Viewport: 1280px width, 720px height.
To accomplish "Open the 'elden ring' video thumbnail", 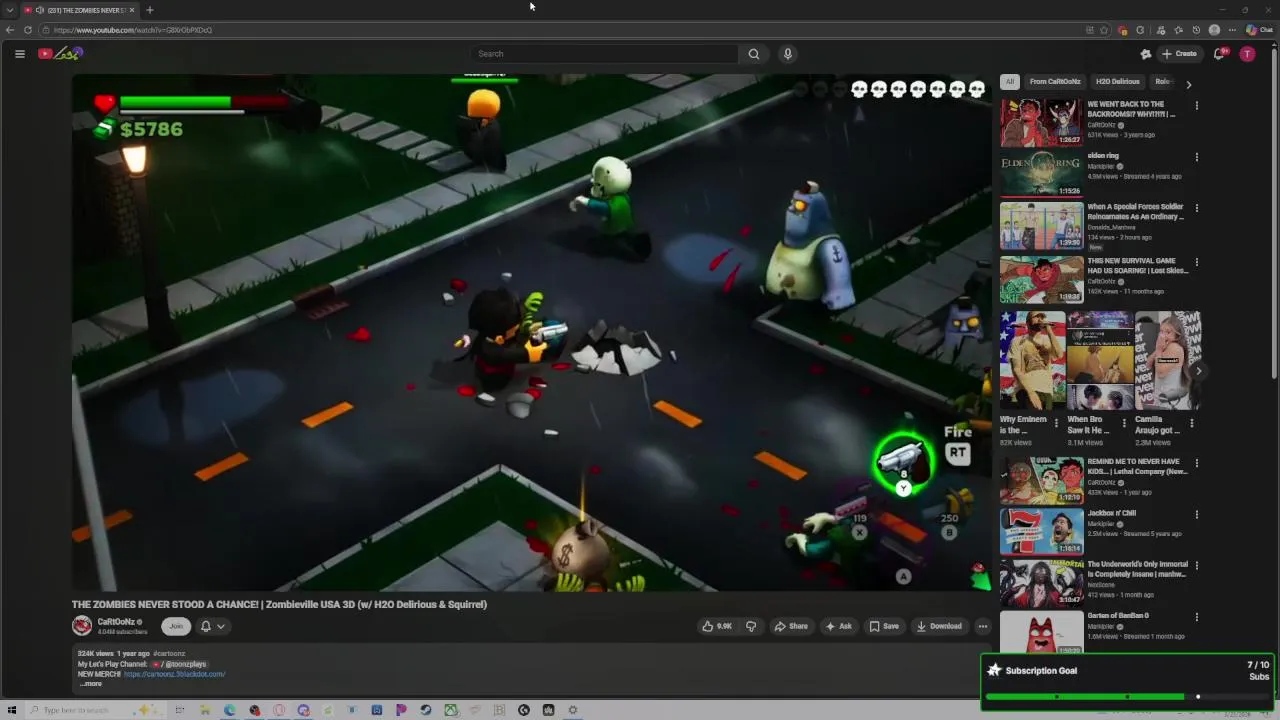I will (x=1041, y=174).
